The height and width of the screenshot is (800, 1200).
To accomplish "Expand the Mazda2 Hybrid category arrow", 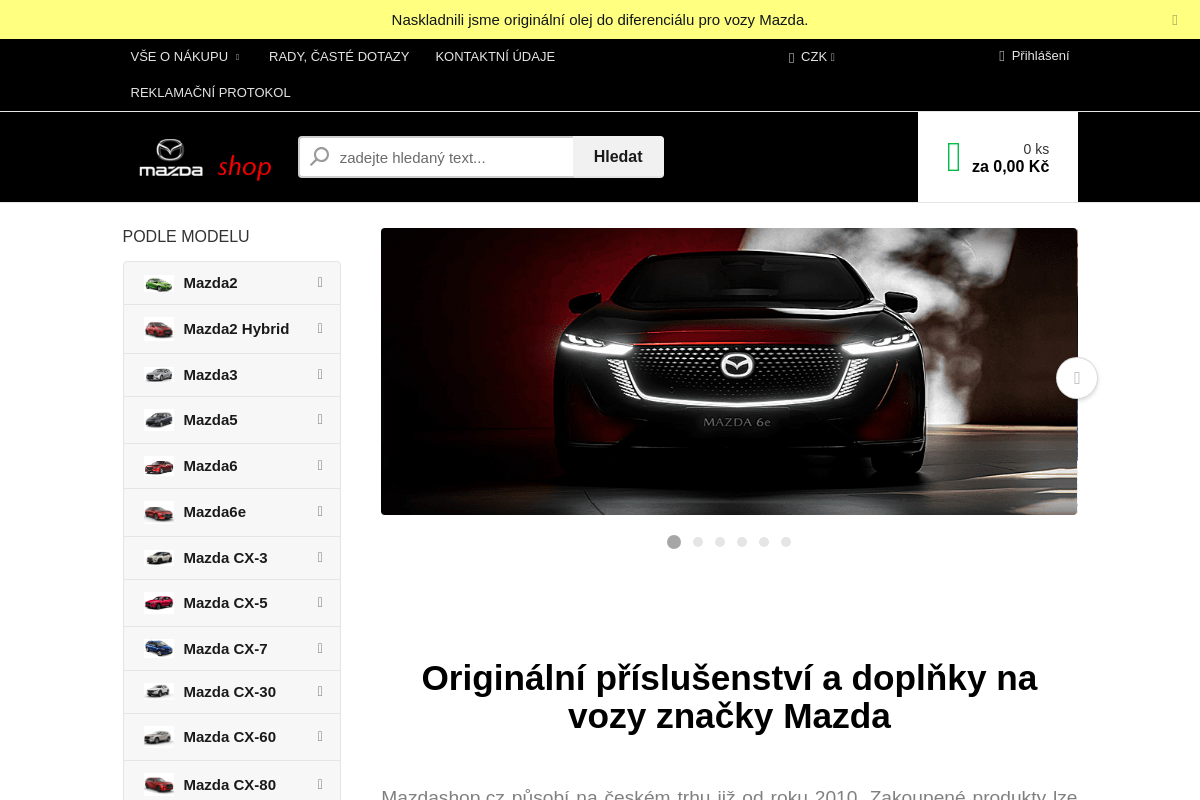I will tap(320, 328).
